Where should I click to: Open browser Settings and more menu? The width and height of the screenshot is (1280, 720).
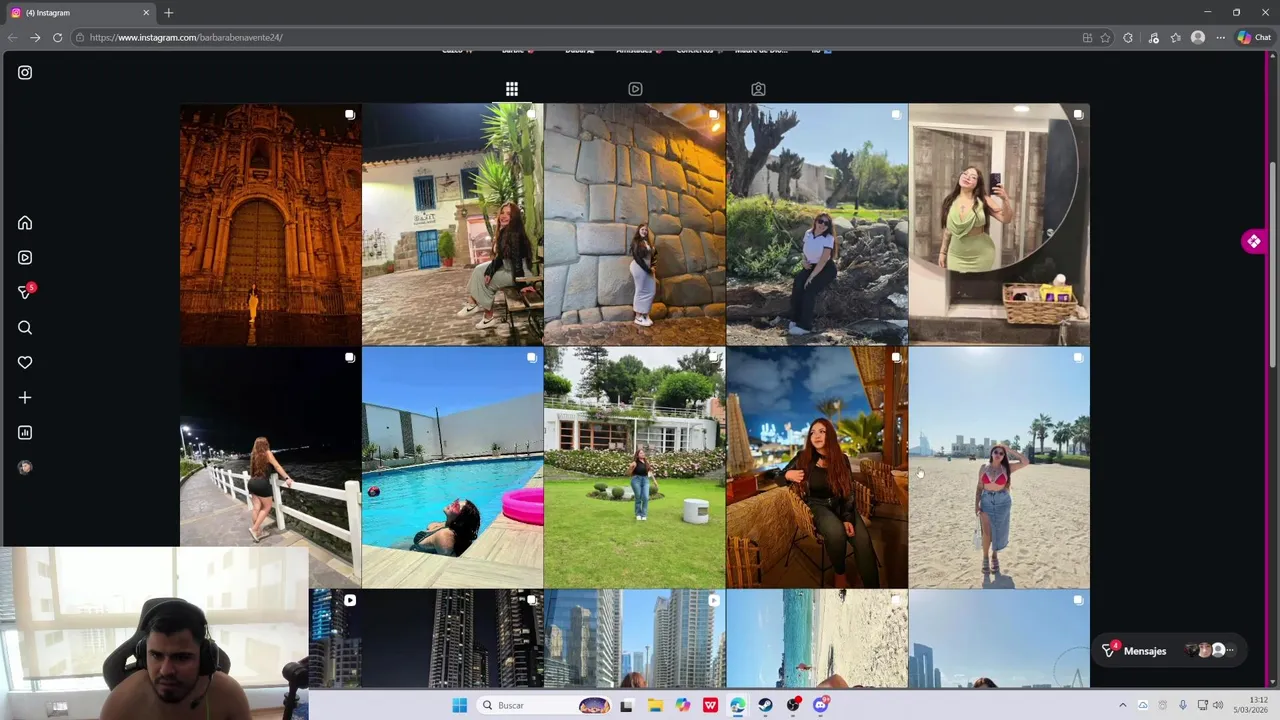pyautogui.click(x=1220, y=37)
